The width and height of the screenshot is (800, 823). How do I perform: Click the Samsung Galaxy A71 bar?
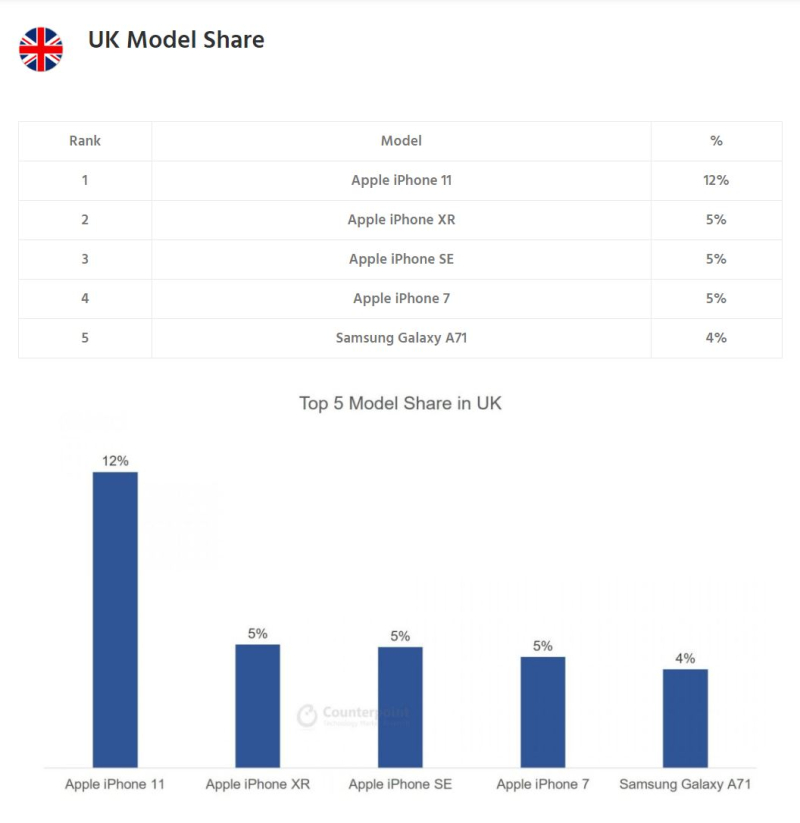click(685, 717)
